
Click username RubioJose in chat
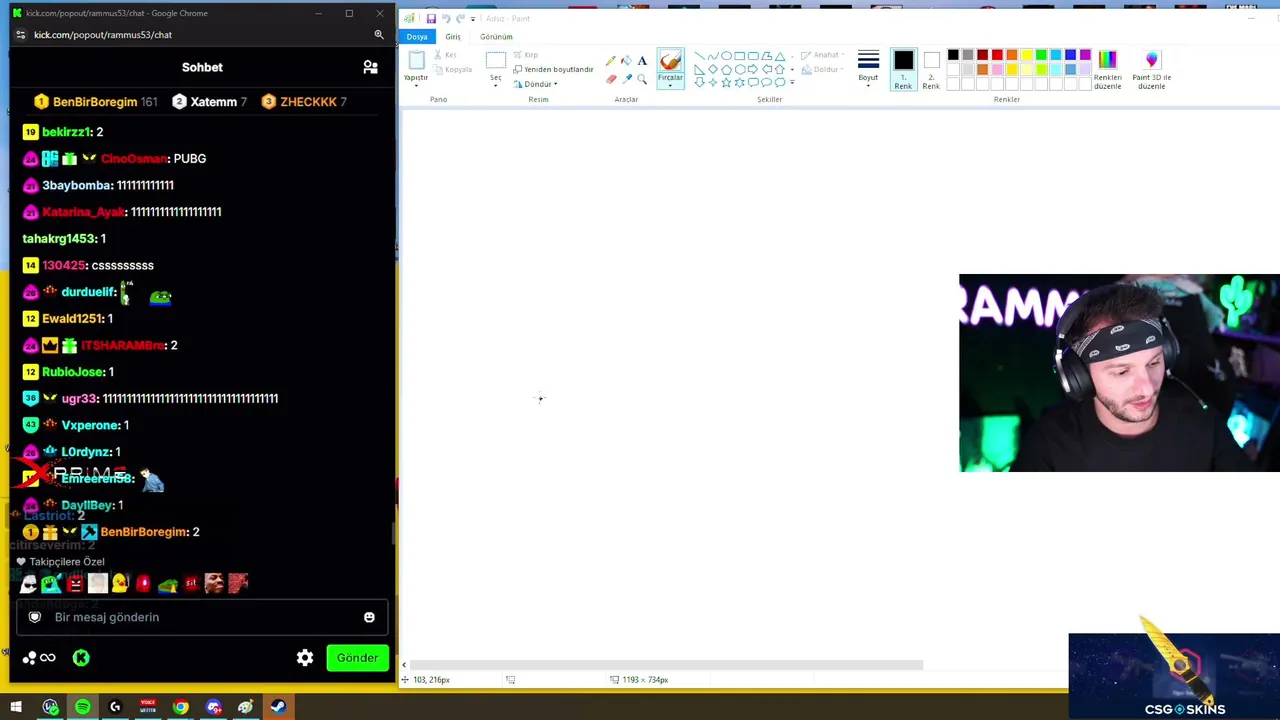click(x=73, y=372)
